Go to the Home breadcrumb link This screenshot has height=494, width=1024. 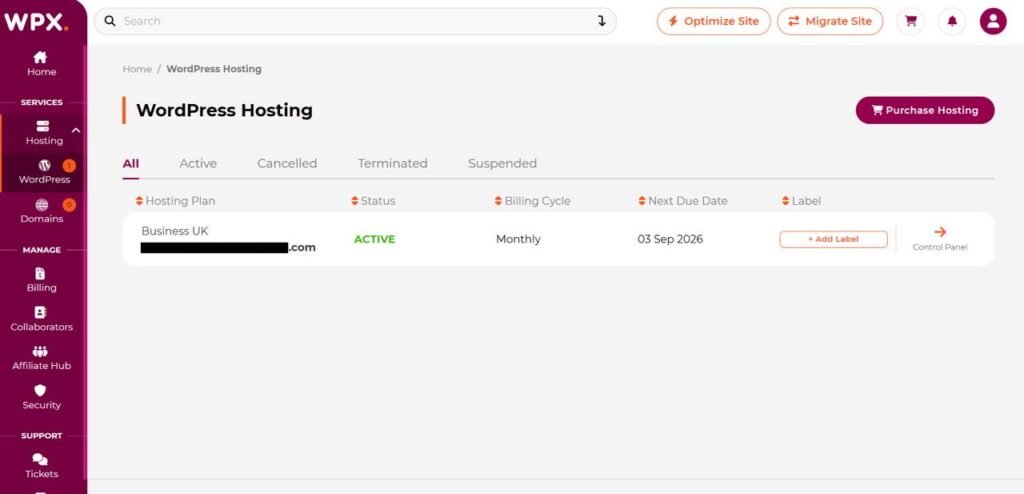[x=137, y=69]
